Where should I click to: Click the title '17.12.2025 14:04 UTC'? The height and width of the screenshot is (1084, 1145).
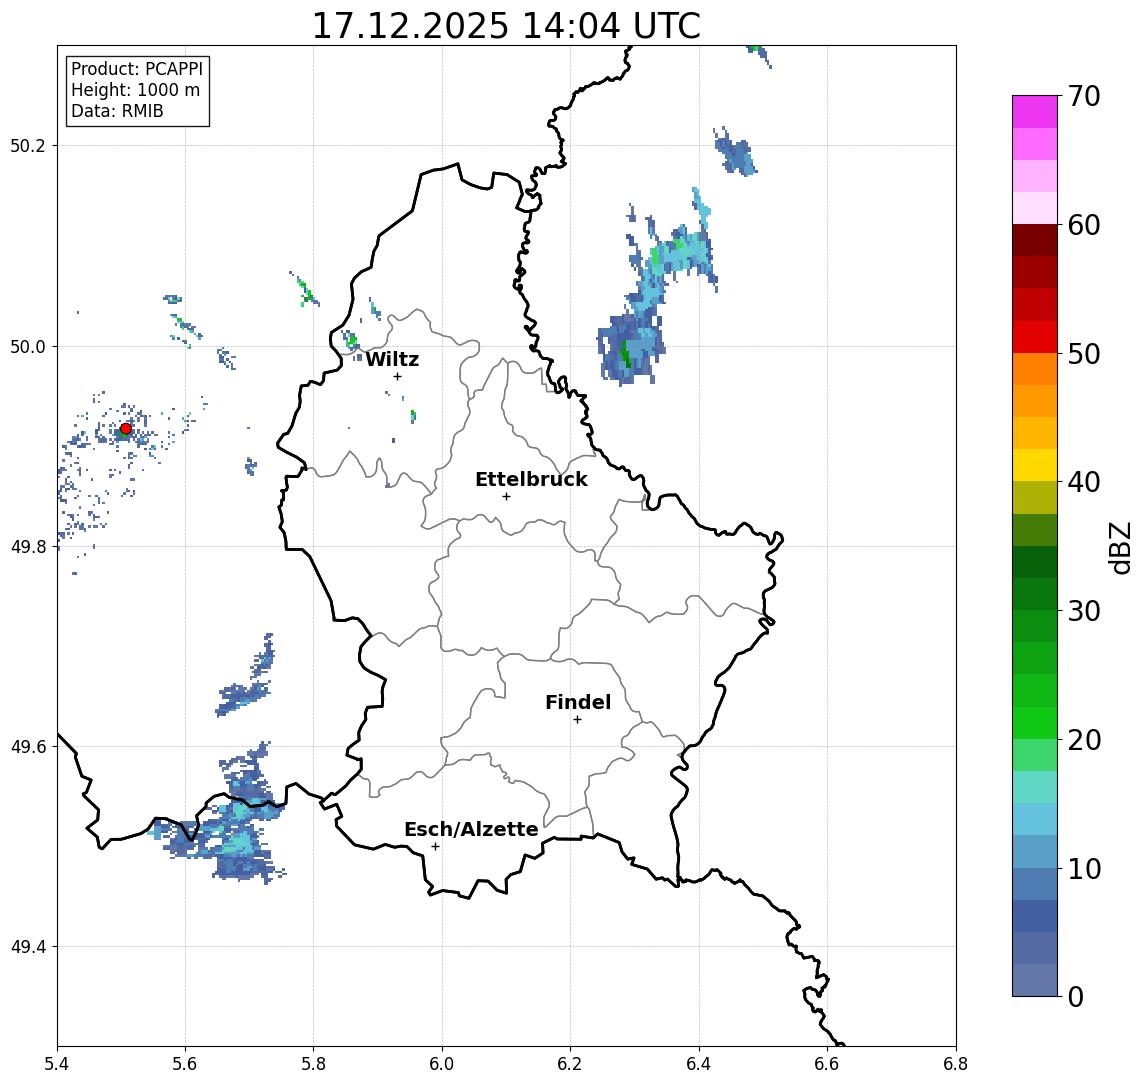tap(506, 26)
